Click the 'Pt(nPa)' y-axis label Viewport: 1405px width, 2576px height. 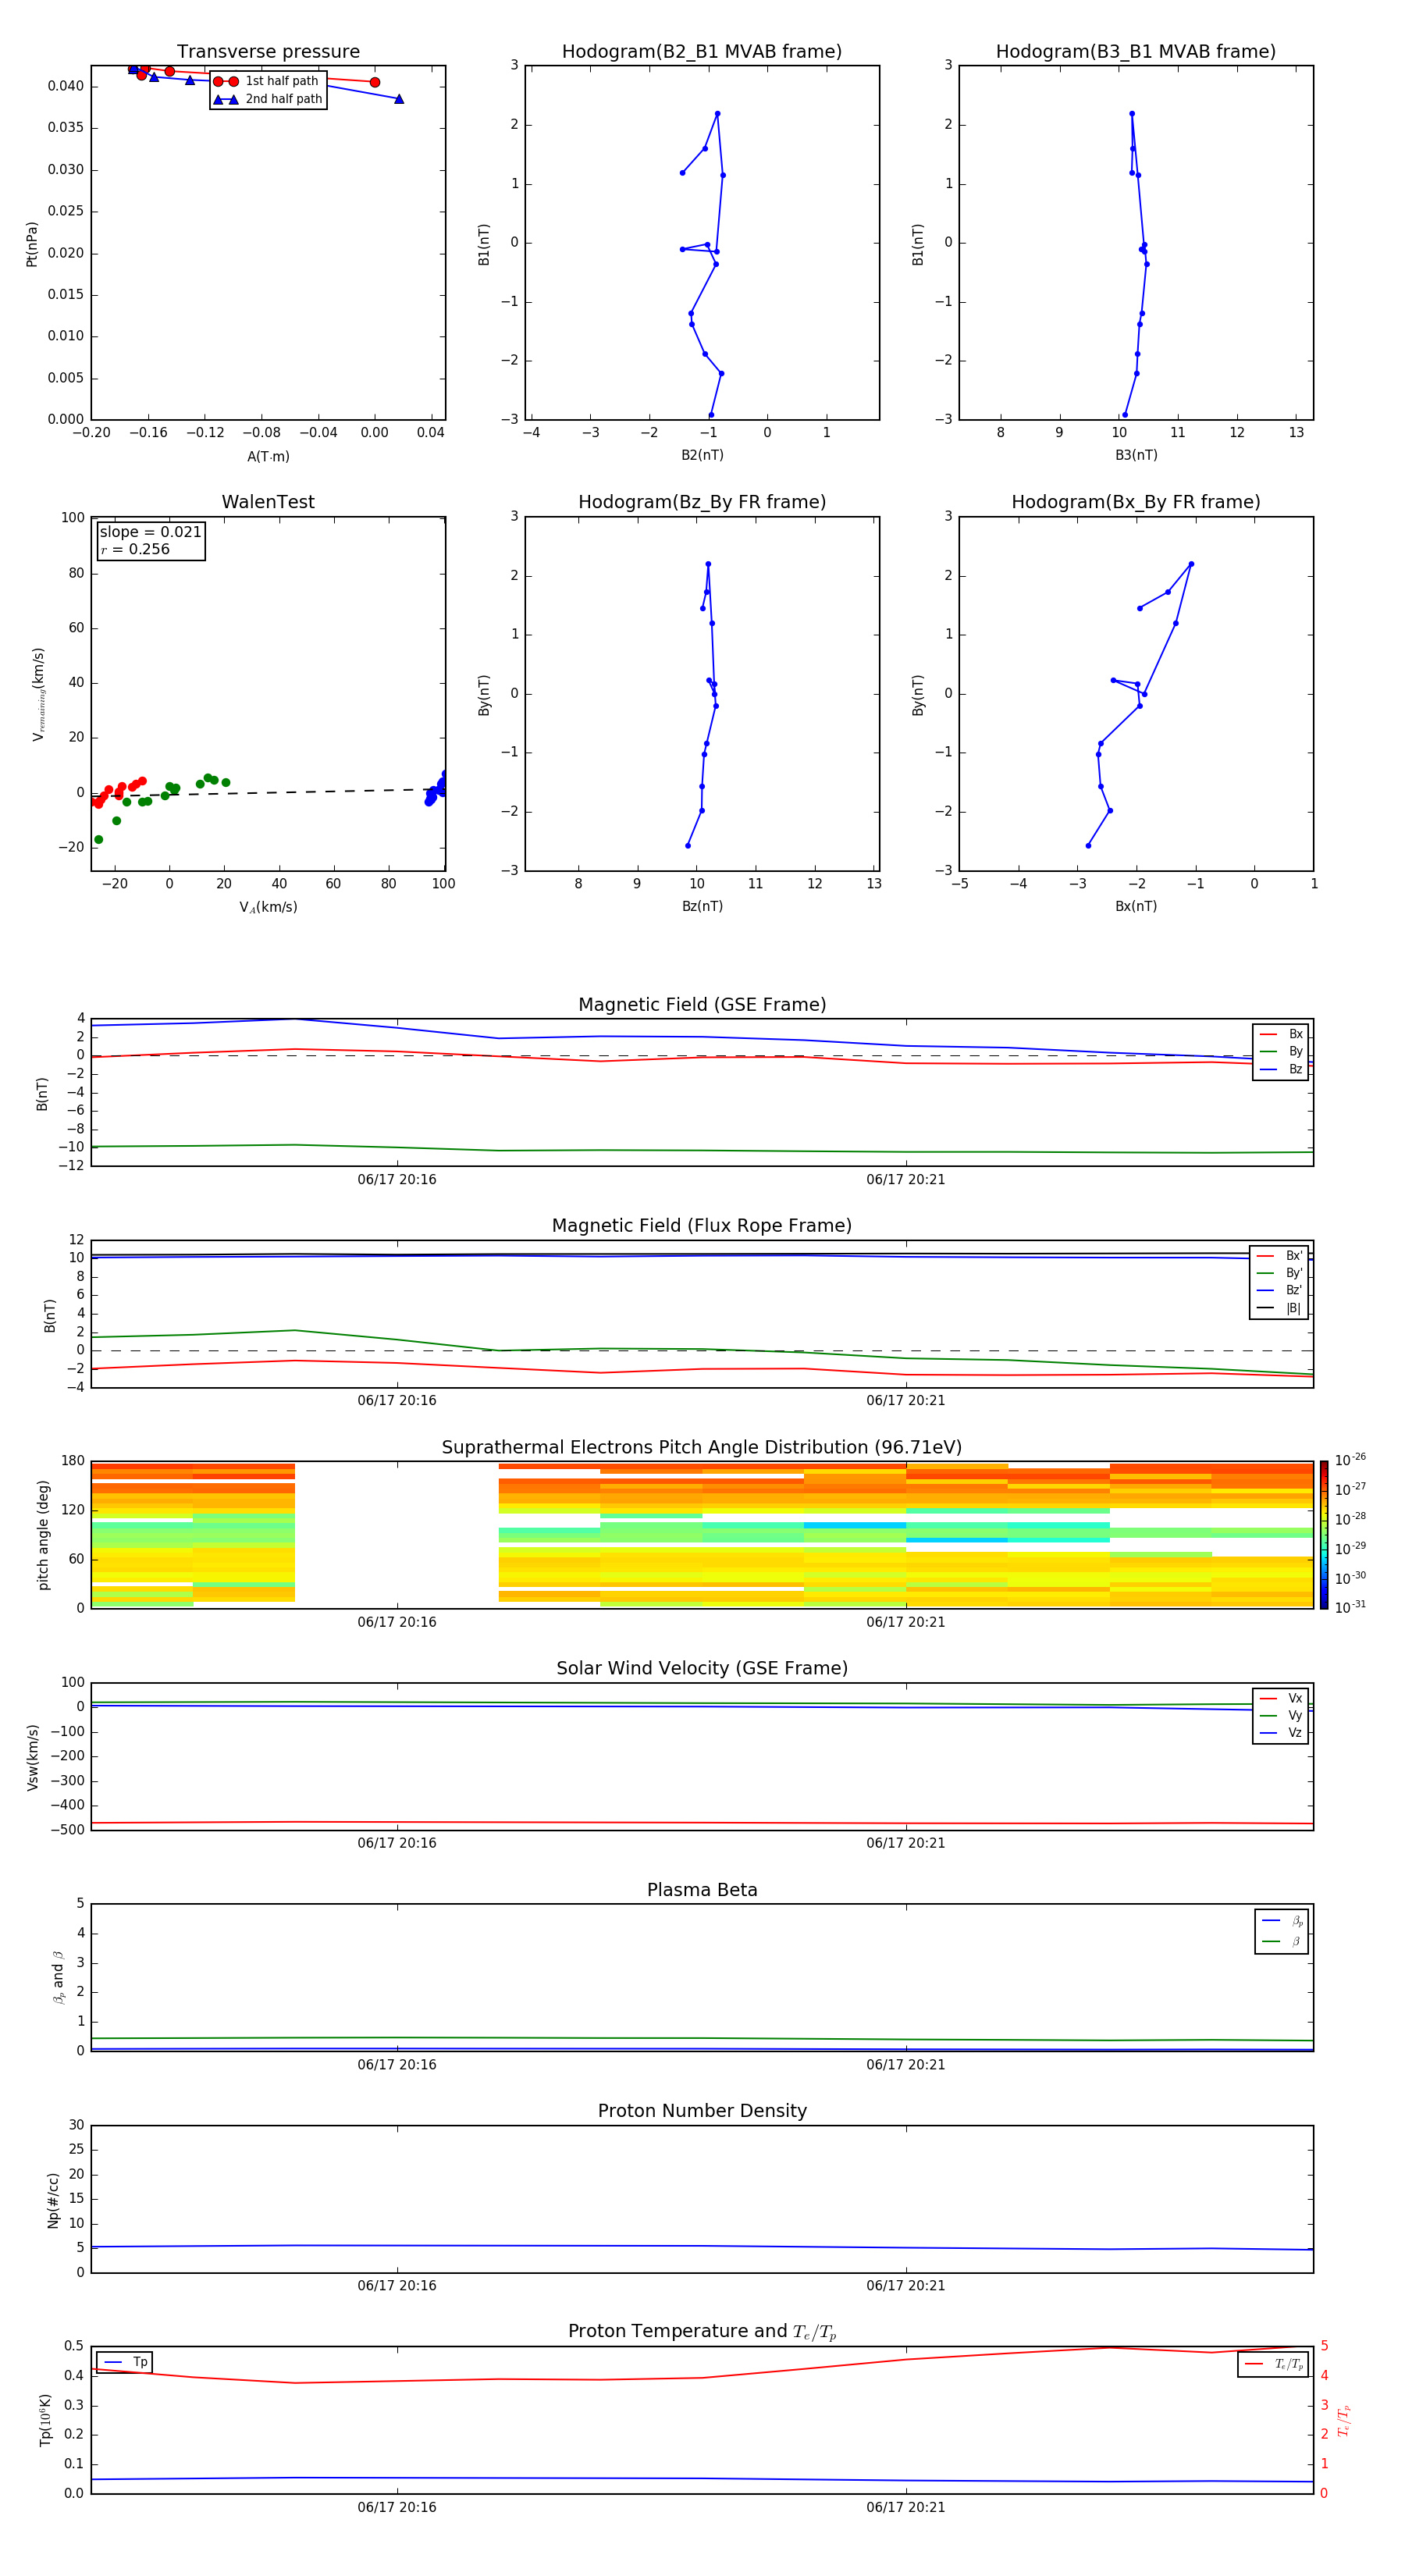click(x=31, y=244)
